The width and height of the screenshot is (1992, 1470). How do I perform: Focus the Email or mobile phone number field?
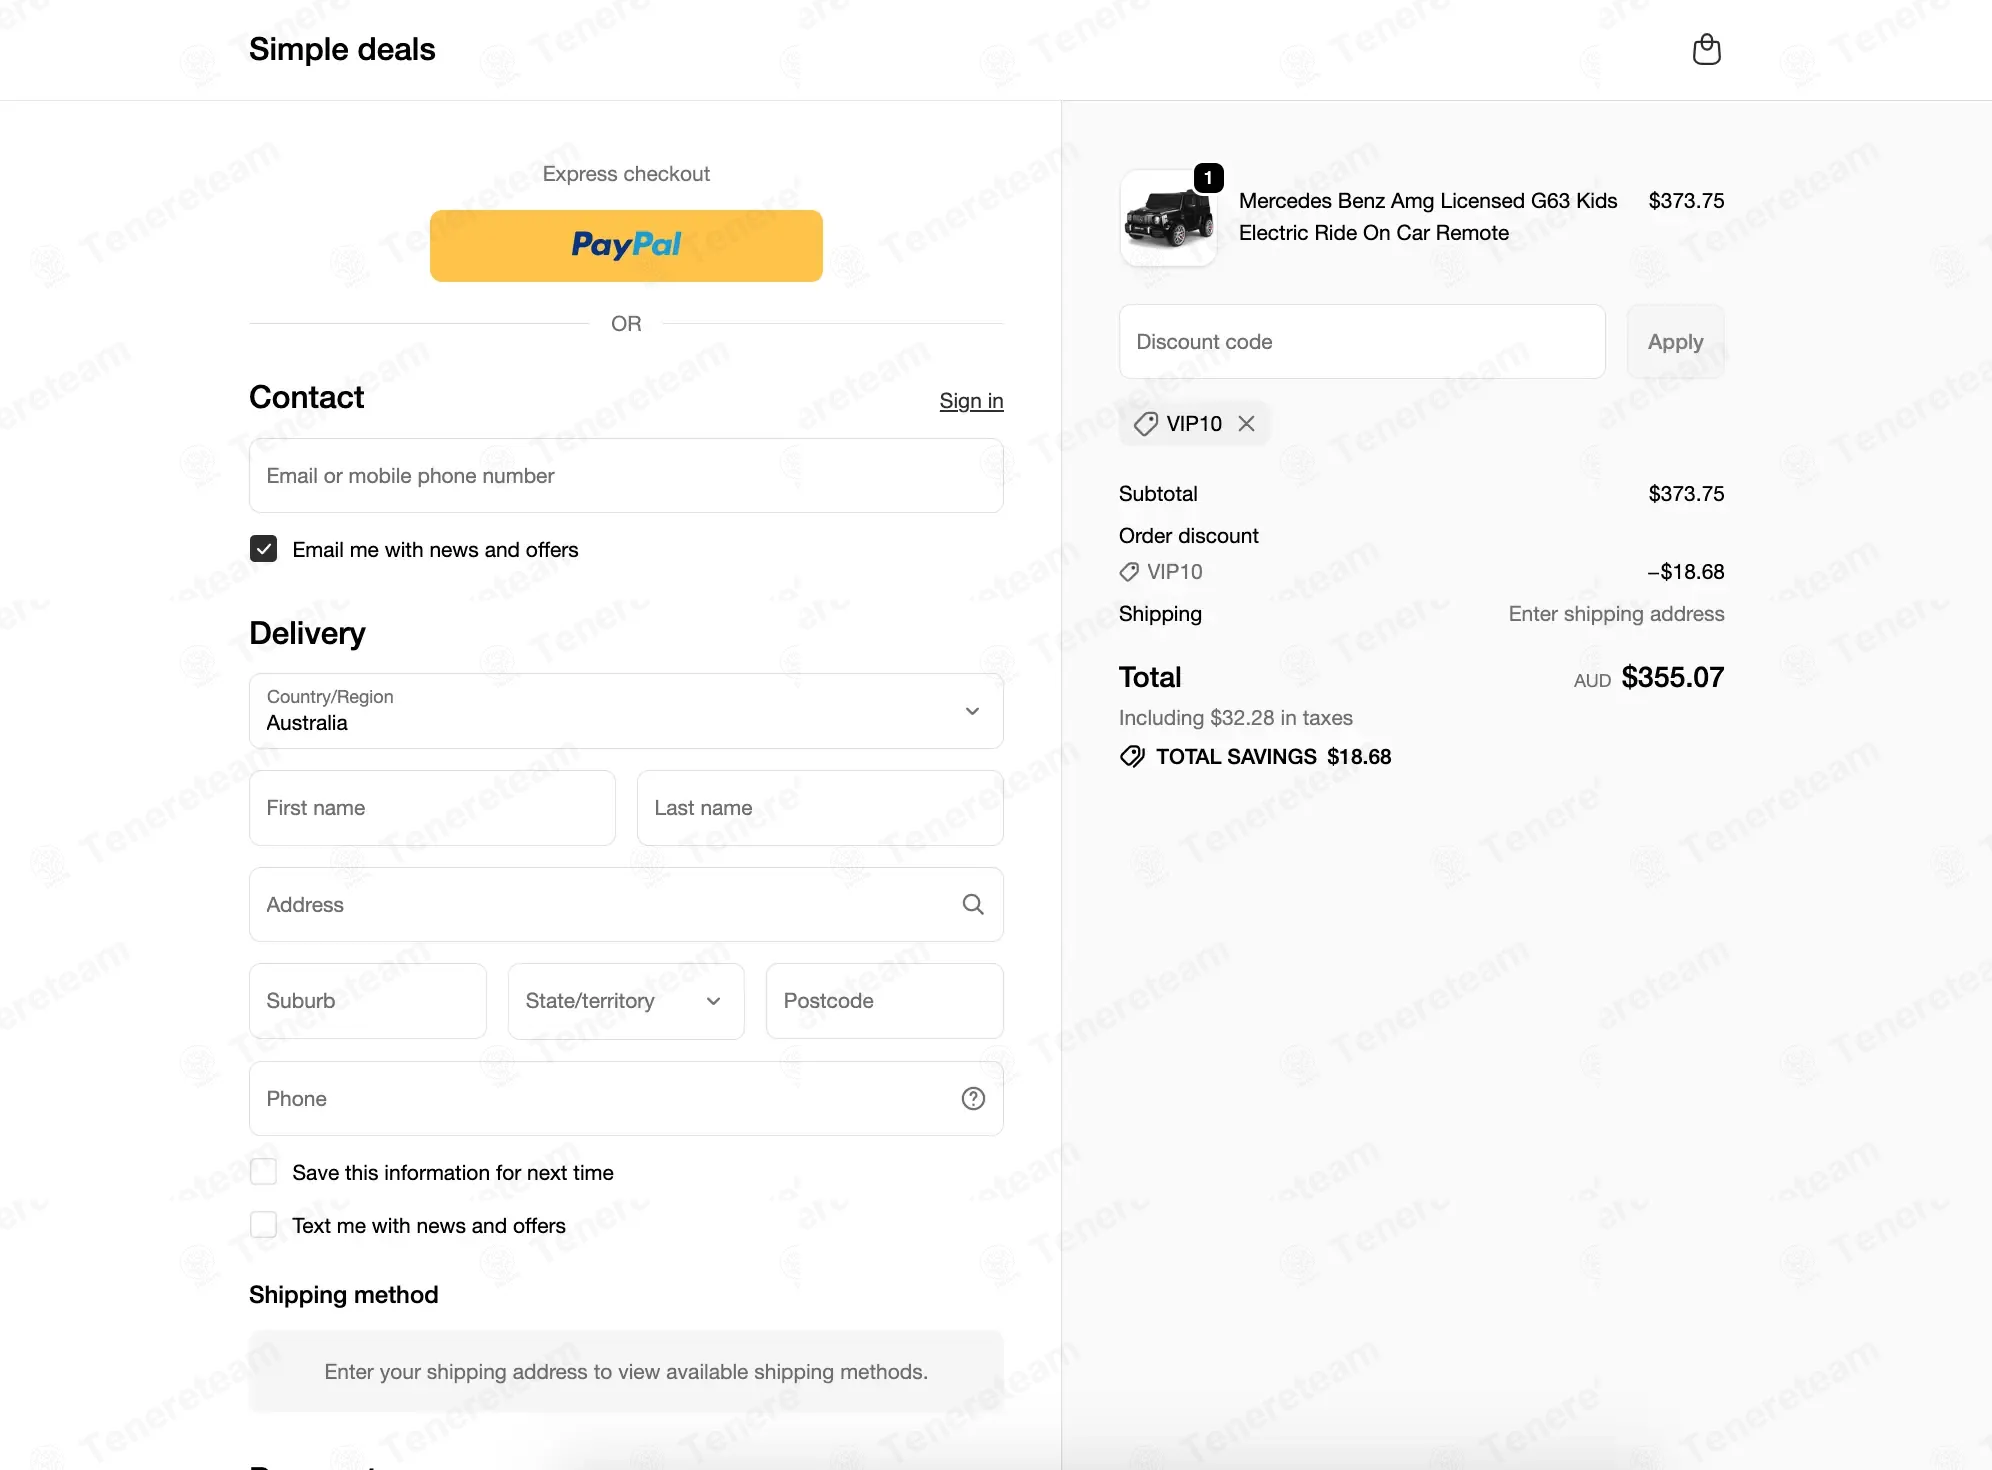pos(626,476)
